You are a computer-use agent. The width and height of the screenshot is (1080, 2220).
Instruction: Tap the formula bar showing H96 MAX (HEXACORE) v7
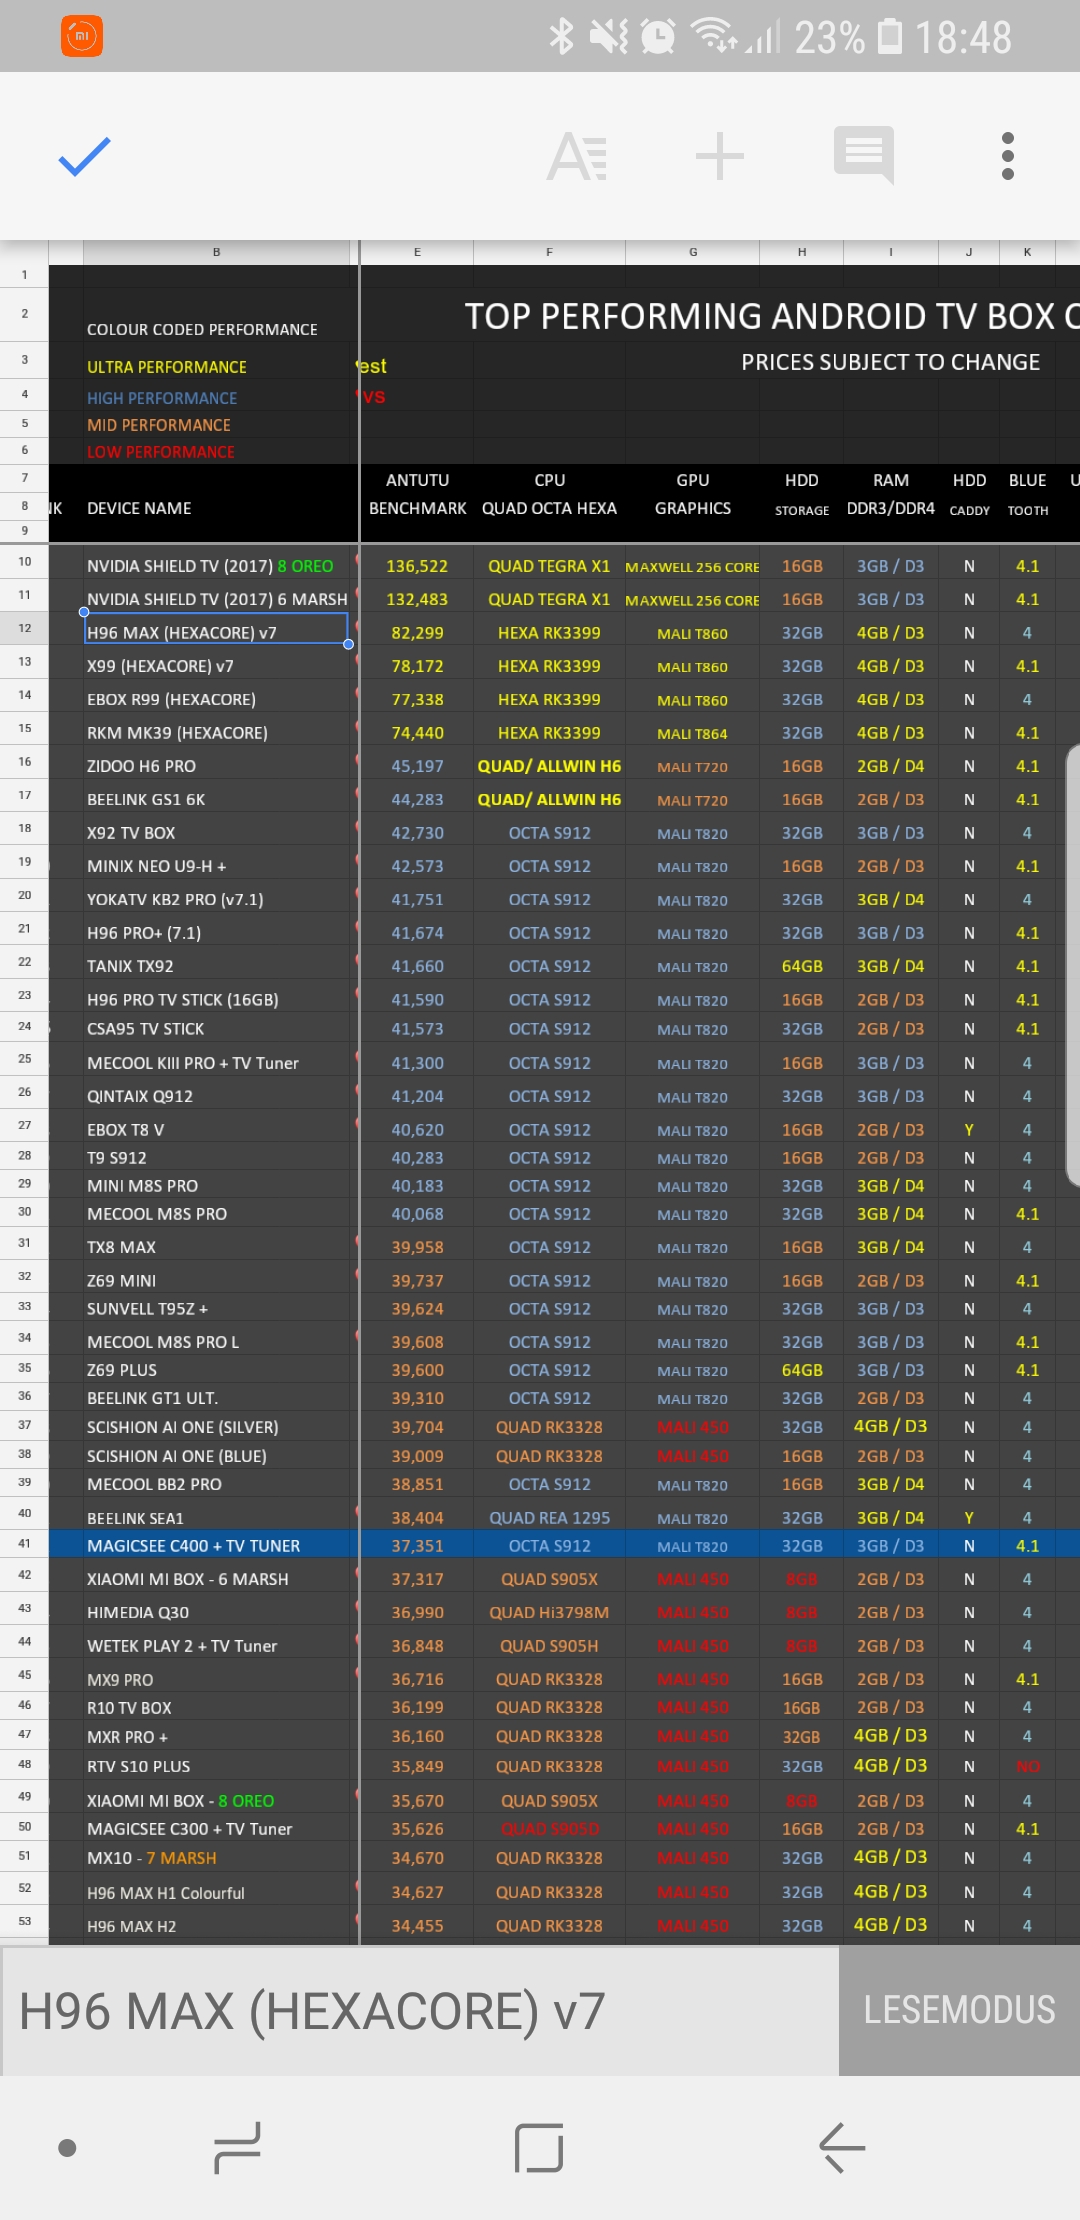click(420, 2010)
